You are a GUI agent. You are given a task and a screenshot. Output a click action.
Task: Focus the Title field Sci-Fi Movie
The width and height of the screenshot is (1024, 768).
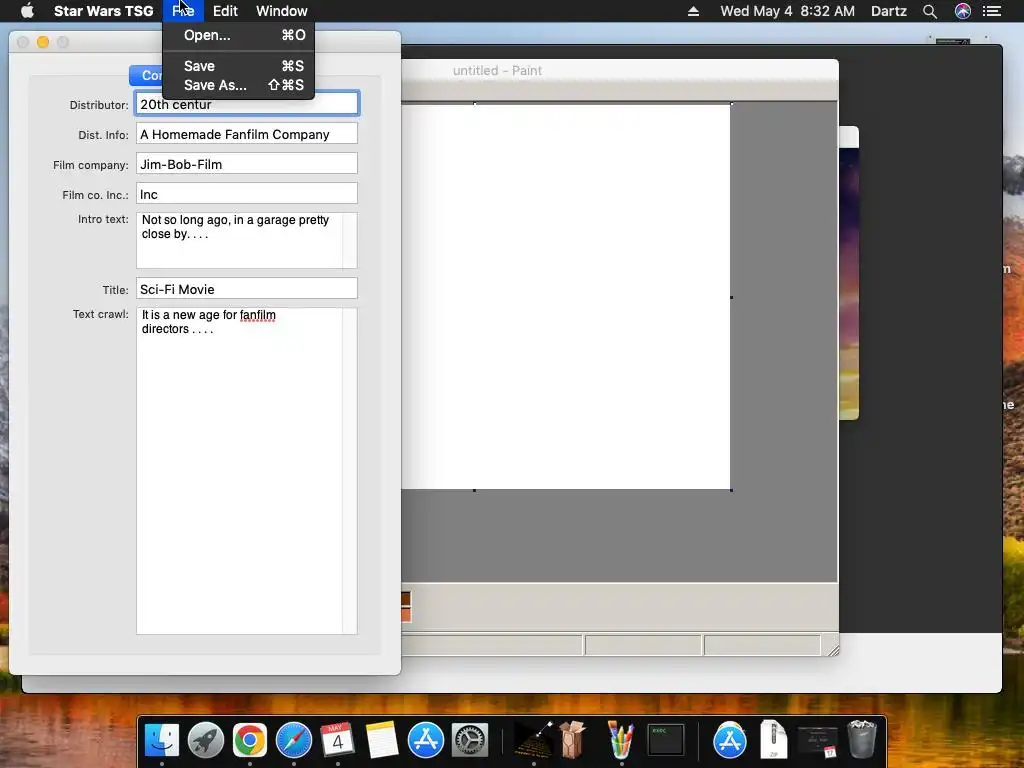click(247, 289)
